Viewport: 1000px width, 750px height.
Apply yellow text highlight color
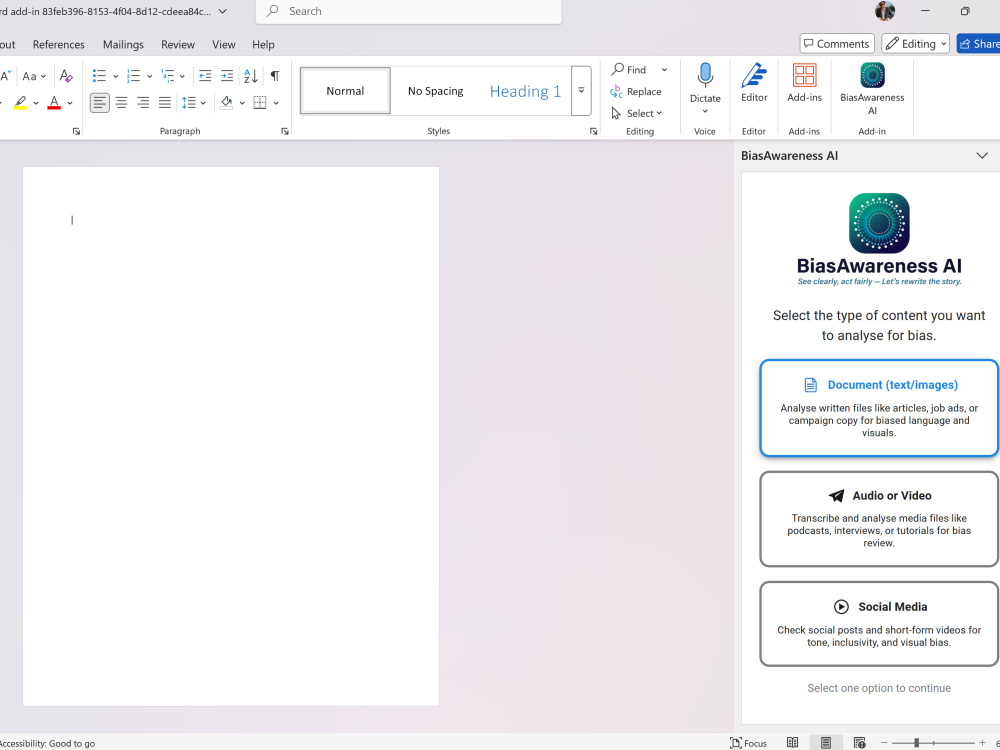(x=20, y=102)
